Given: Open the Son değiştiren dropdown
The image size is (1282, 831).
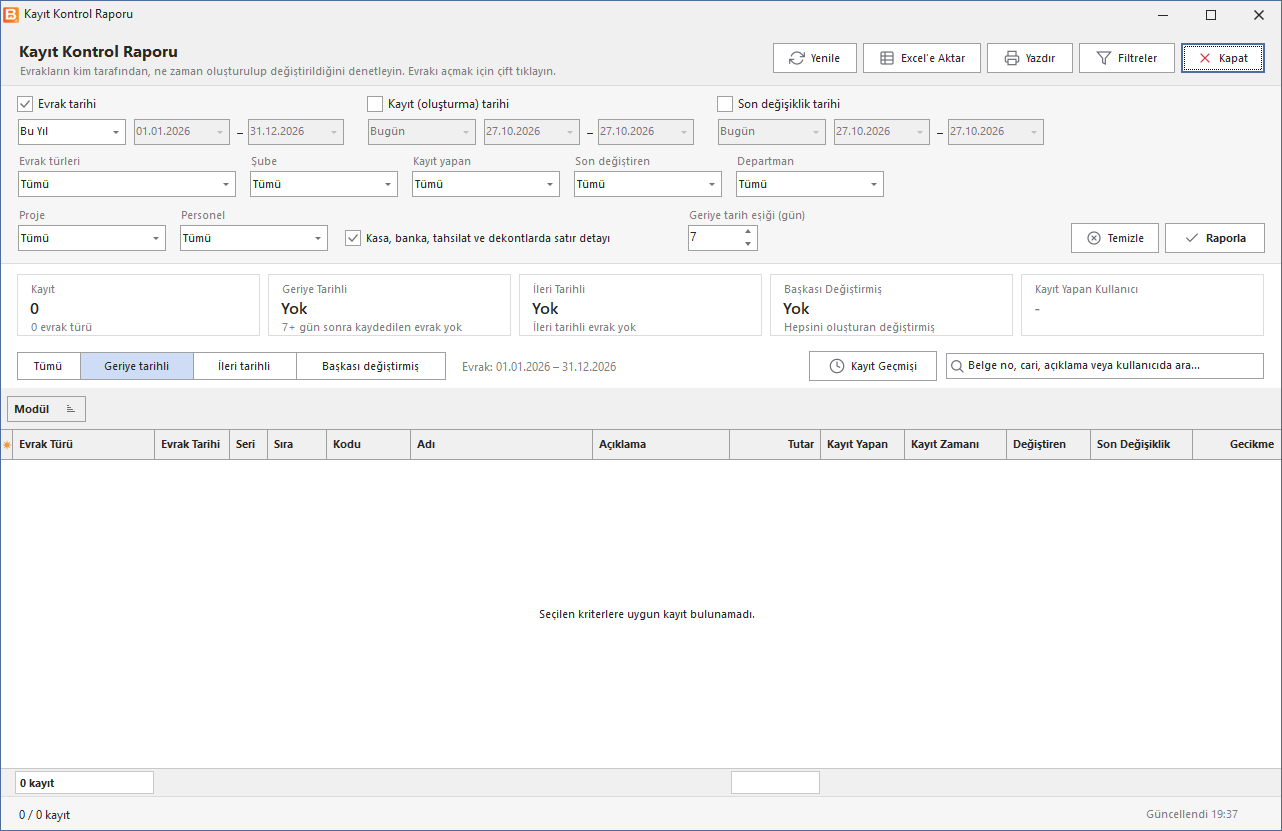Looking at the screenshot, I should [x=648, y=184].
